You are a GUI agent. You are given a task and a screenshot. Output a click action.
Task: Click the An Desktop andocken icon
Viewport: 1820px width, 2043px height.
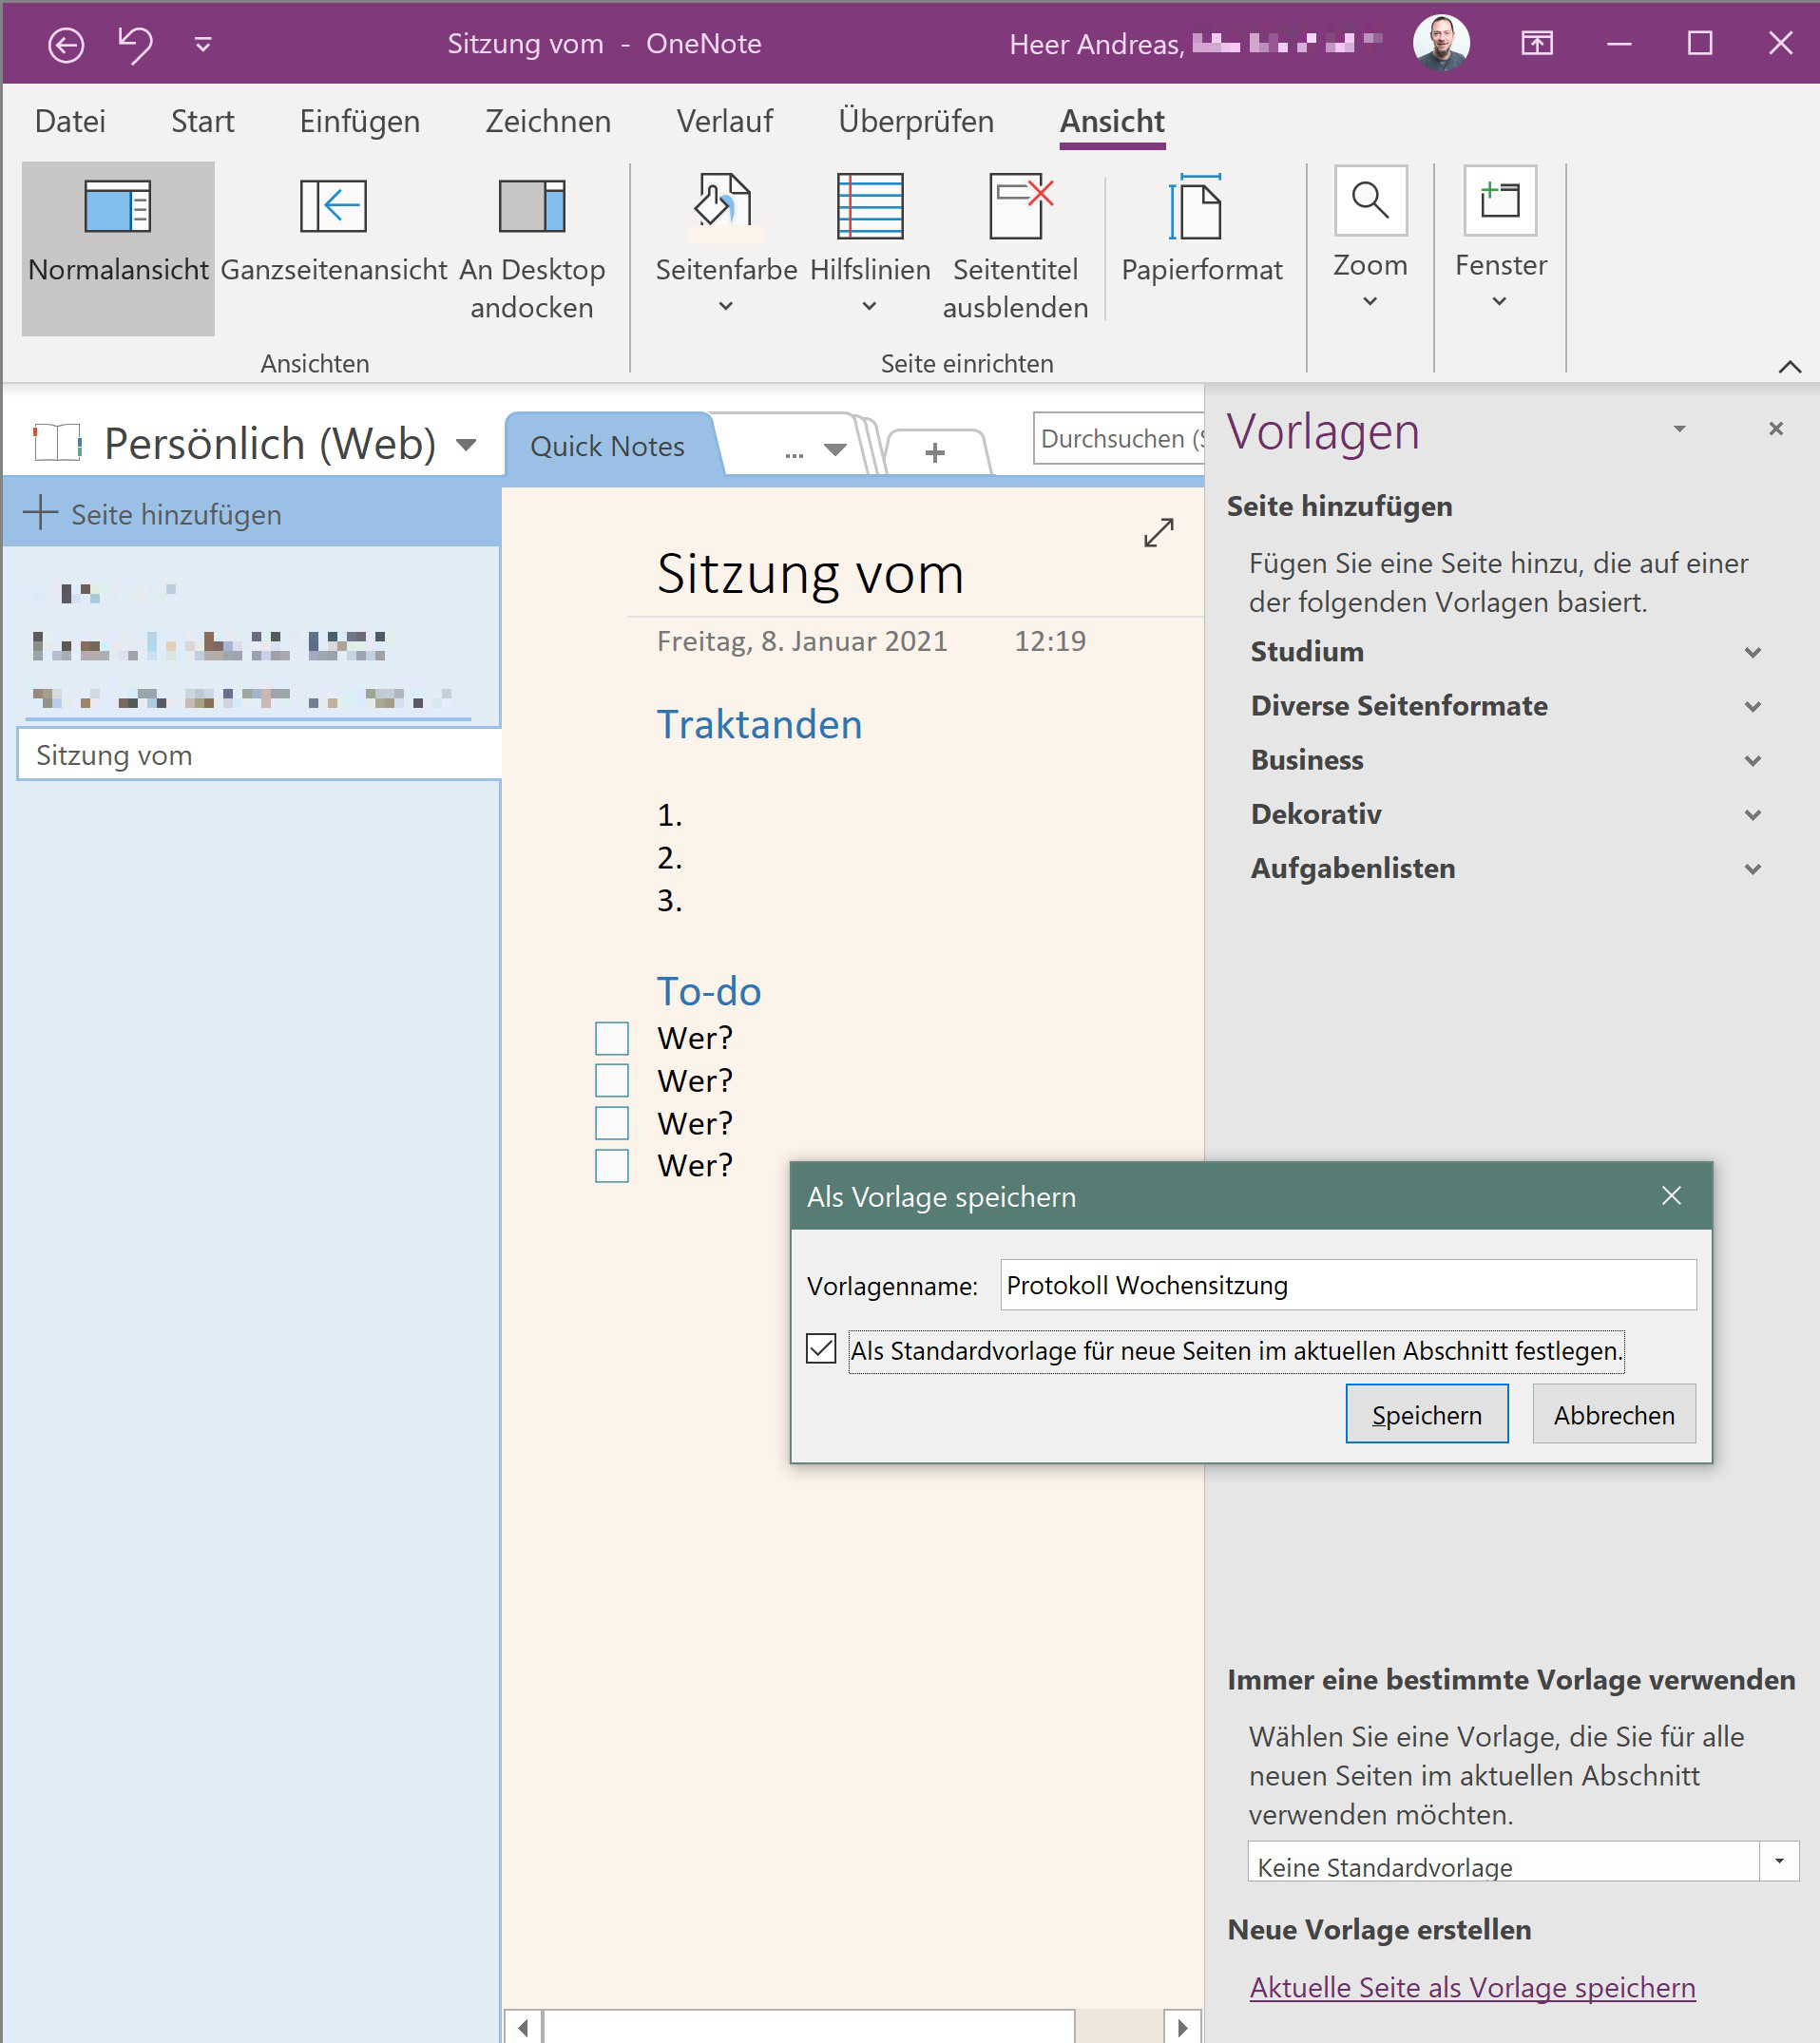click(x=531, y=208)
